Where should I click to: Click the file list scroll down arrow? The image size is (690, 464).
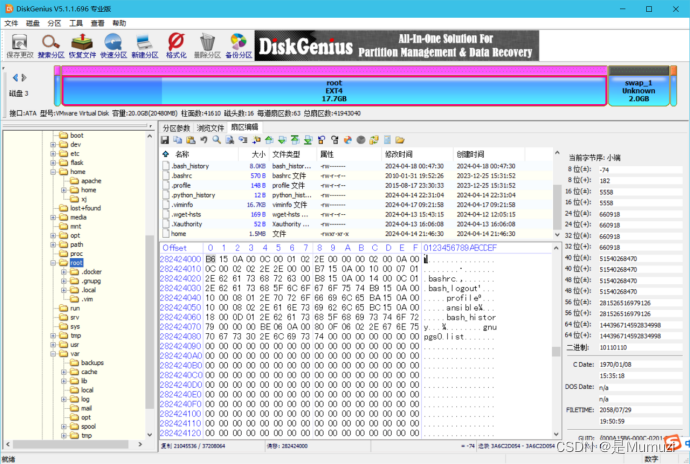pos(557,235)
